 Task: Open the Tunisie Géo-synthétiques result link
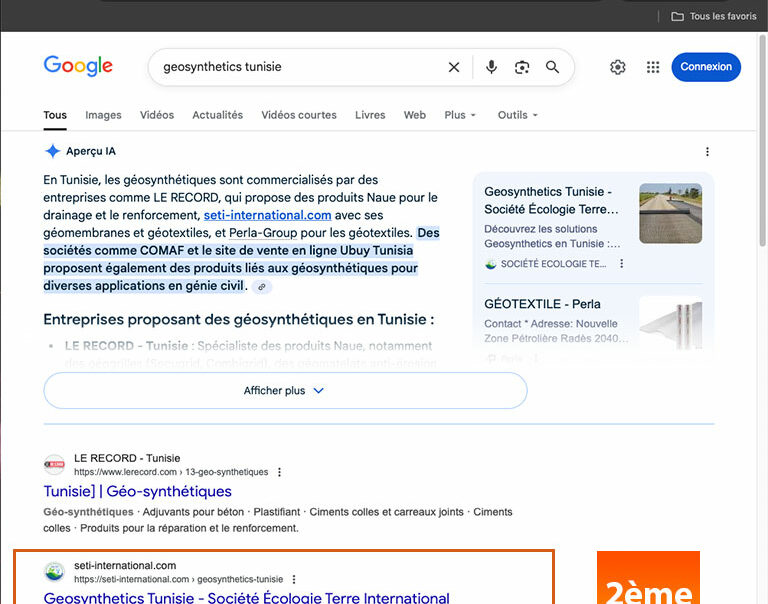pyautogui.click(x=138, y=491)
